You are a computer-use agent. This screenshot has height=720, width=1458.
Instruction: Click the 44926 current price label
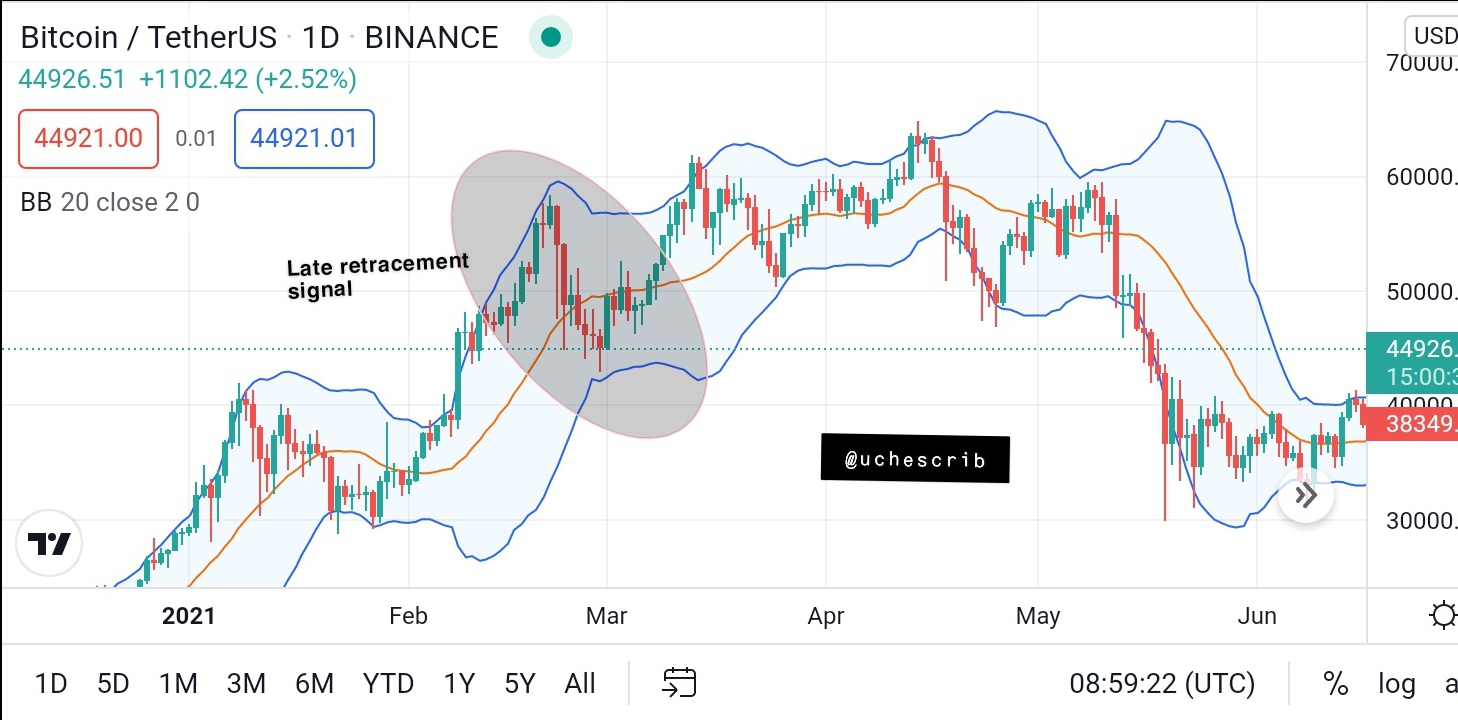pyautogui.click(x=1412, y=363)
